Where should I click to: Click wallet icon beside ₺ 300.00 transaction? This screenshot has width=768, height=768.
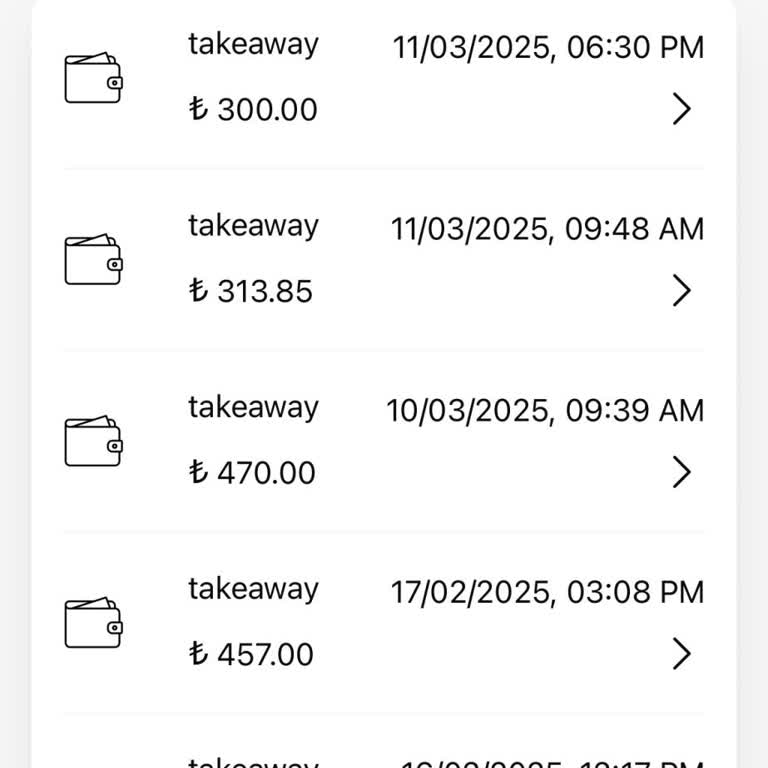coord(93,79)
